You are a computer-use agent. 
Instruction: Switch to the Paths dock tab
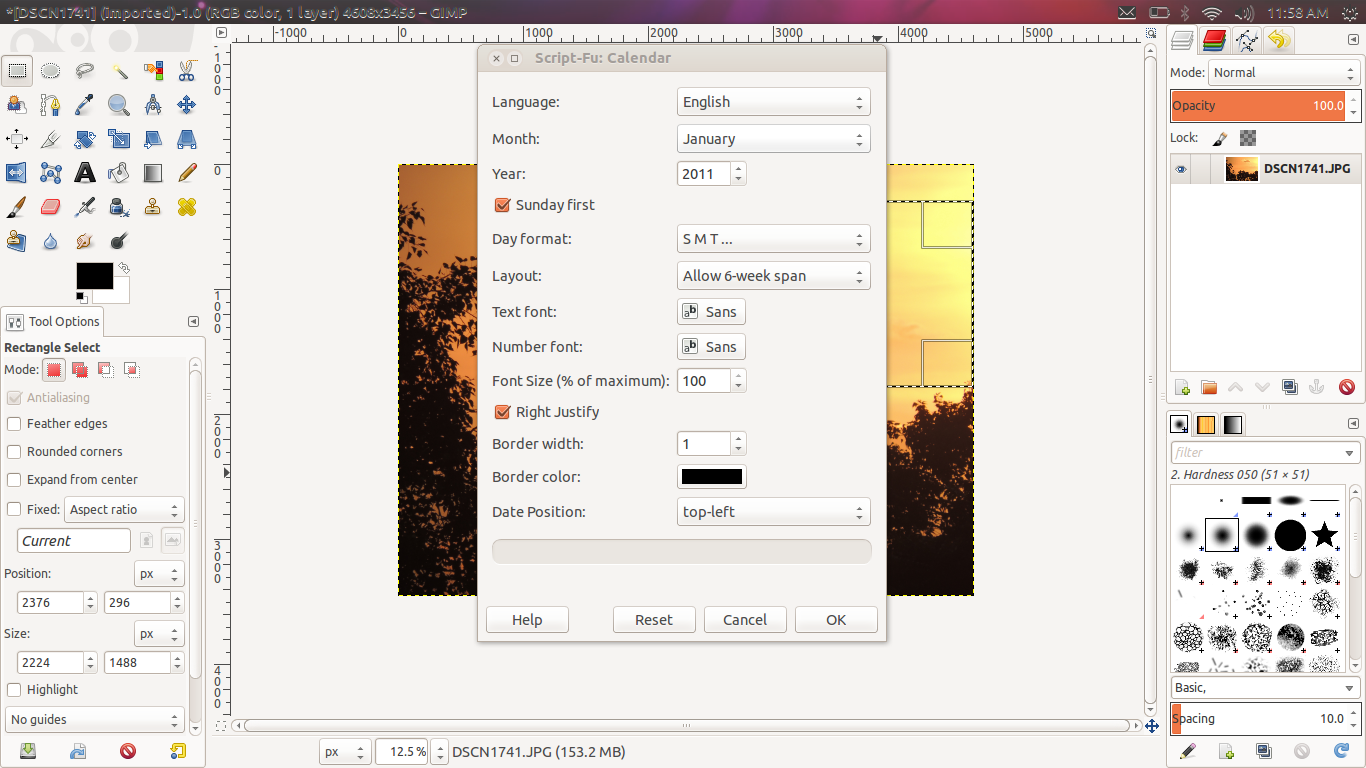point(1246,41)
